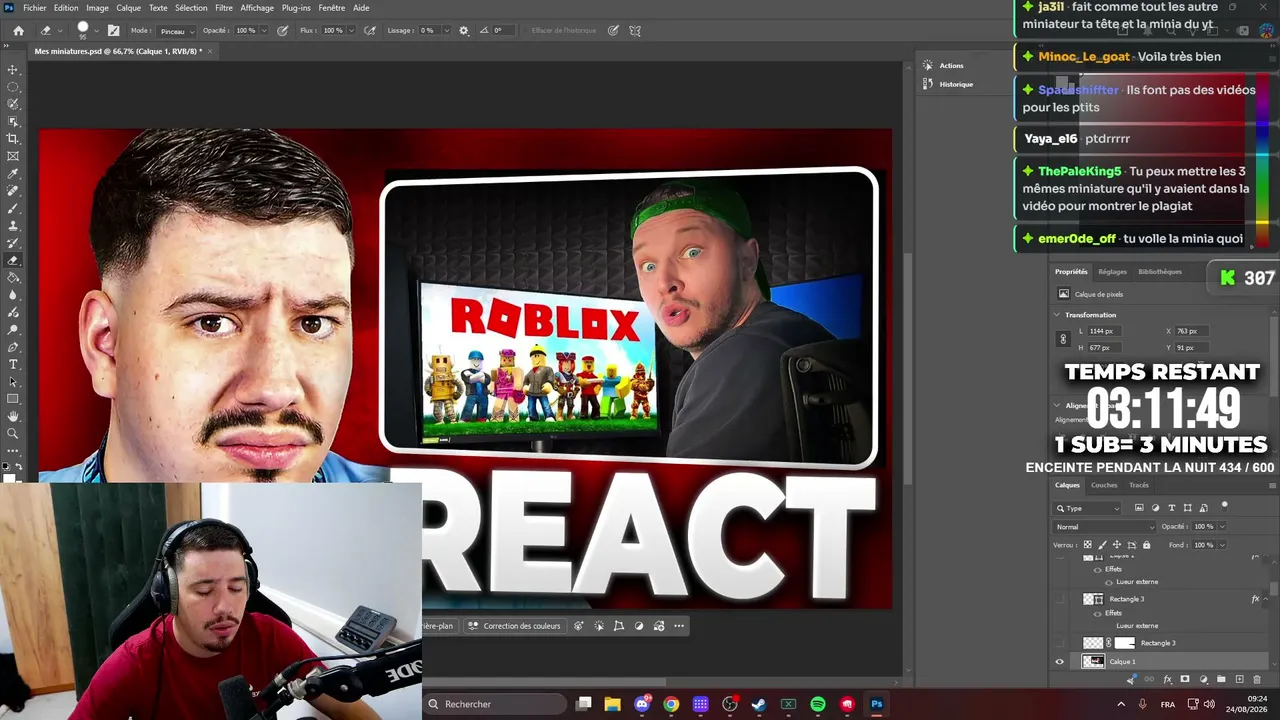This screenshot has height=720, width=1280.
Task: Show the Rectangle 3 layer with effects
Action: pyautogui.click(x=1060, y=599)
